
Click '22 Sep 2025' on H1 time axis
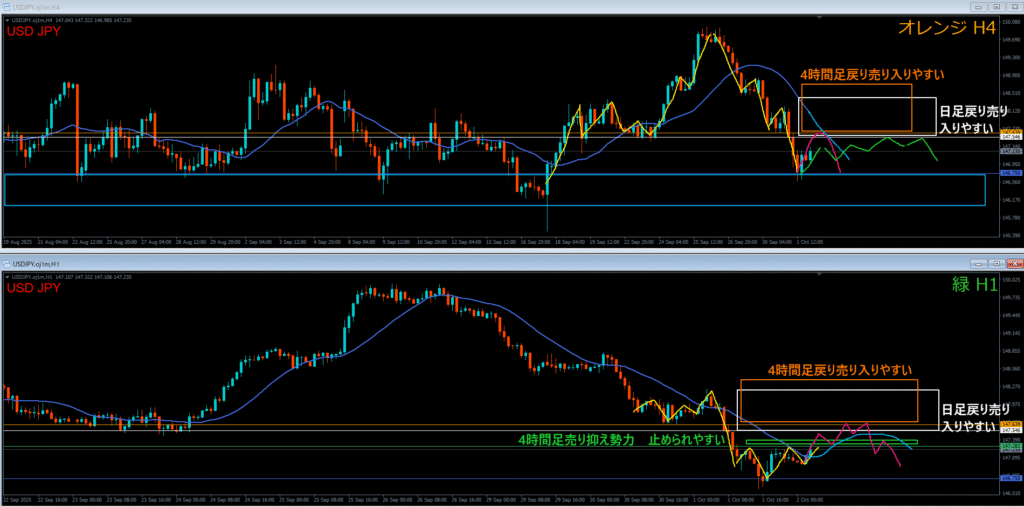[17, 500]
